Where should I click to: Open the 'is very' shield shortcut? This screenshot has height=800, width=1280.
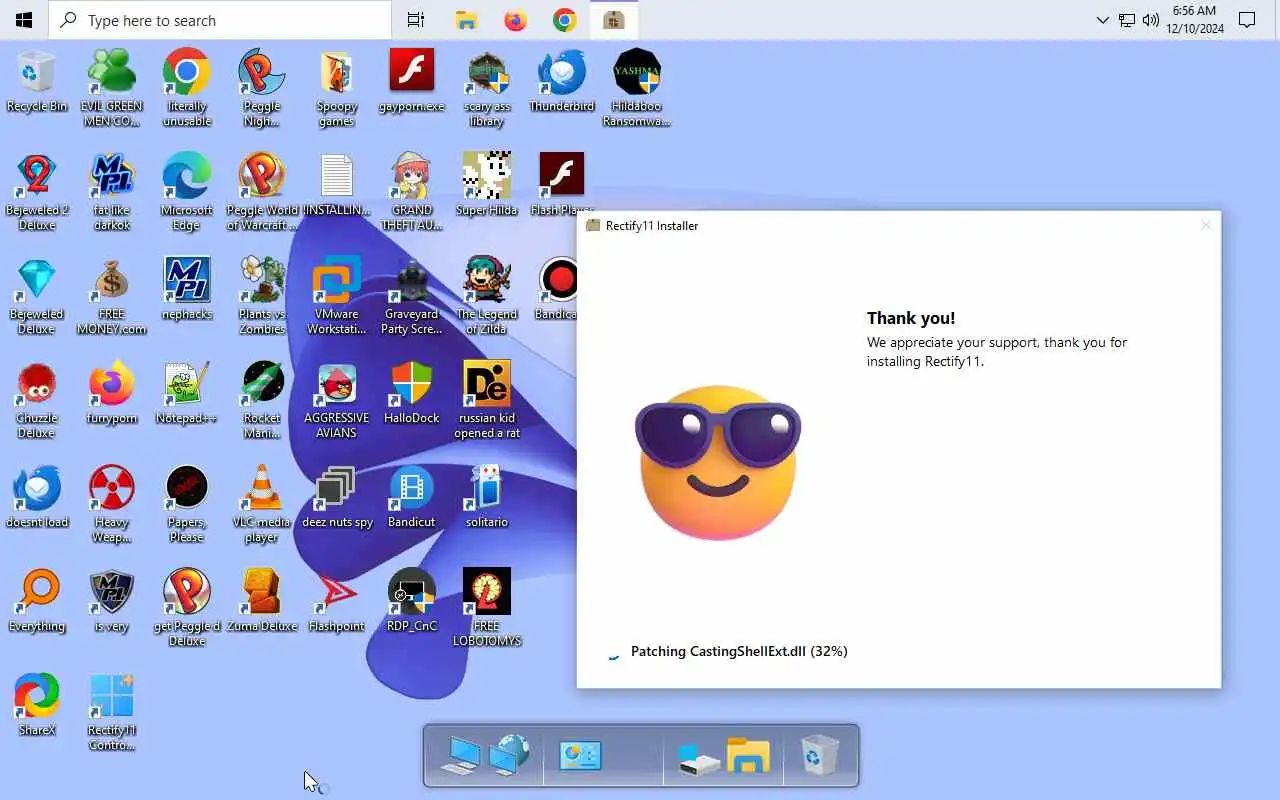pos(112,602)
